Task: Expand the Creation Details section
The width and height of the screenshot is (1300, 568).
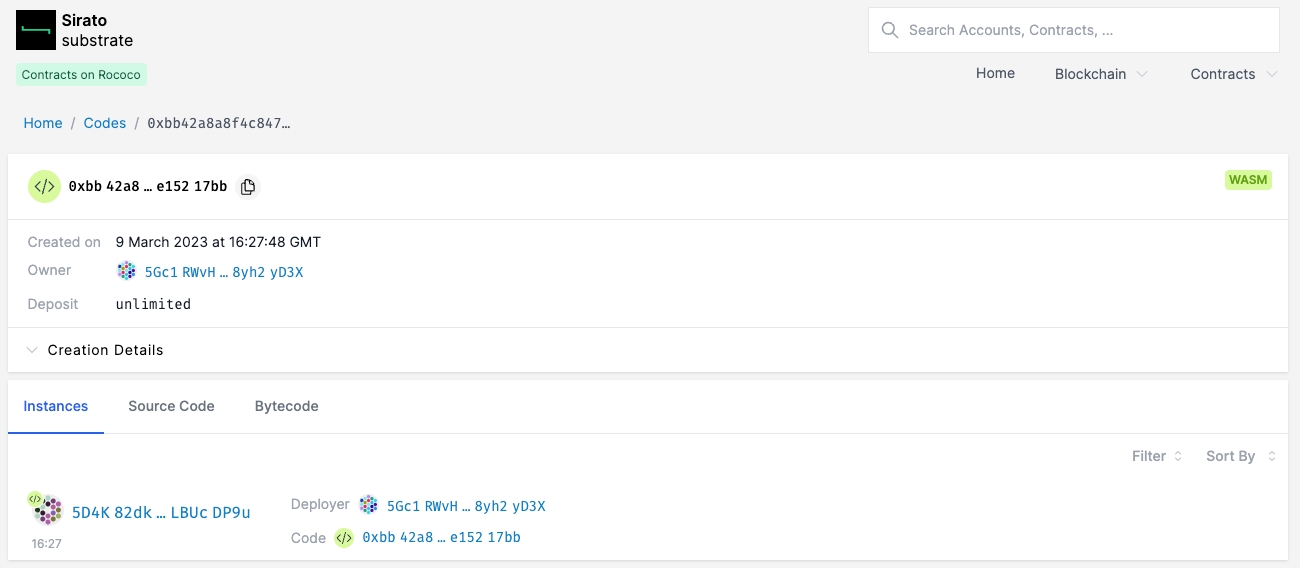Action: 95,350
